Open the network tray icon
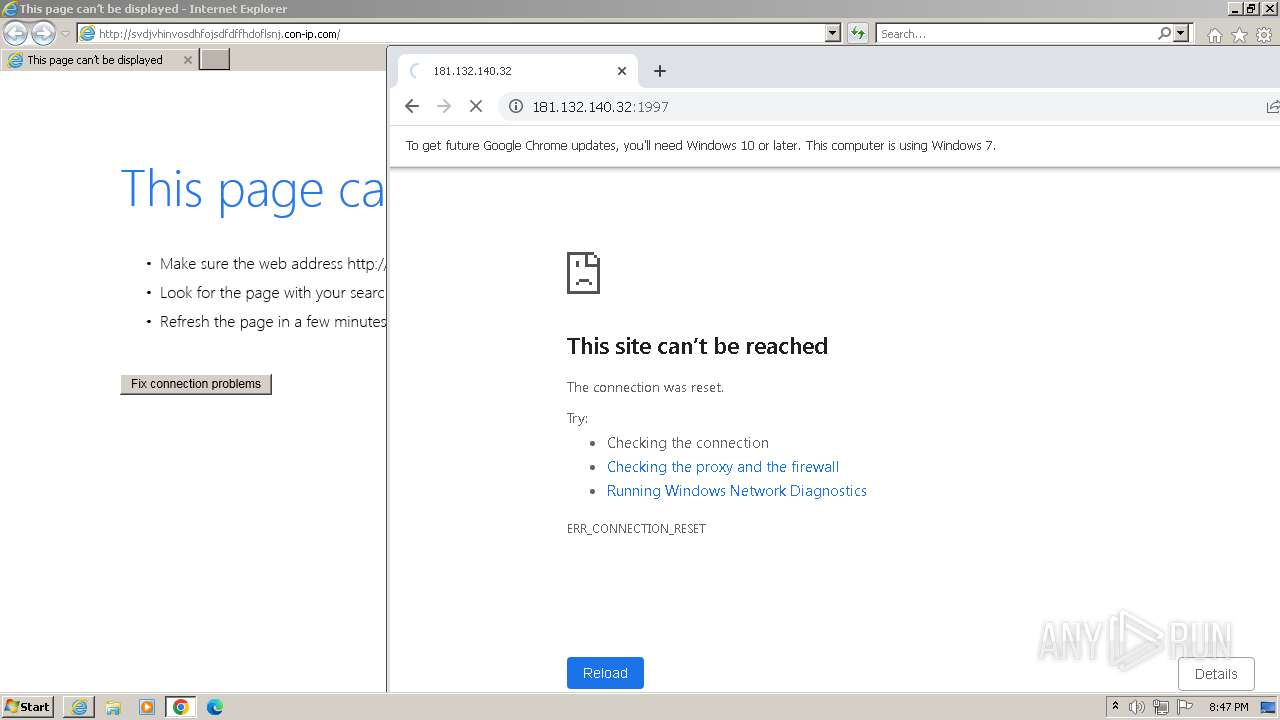 point(1161,707)
